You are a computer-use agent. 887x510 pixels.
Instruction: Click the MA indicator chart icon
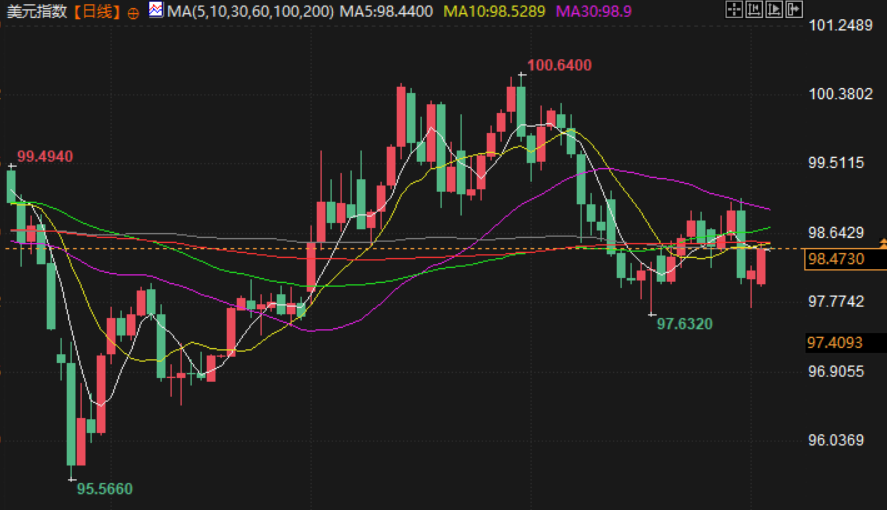156,10
